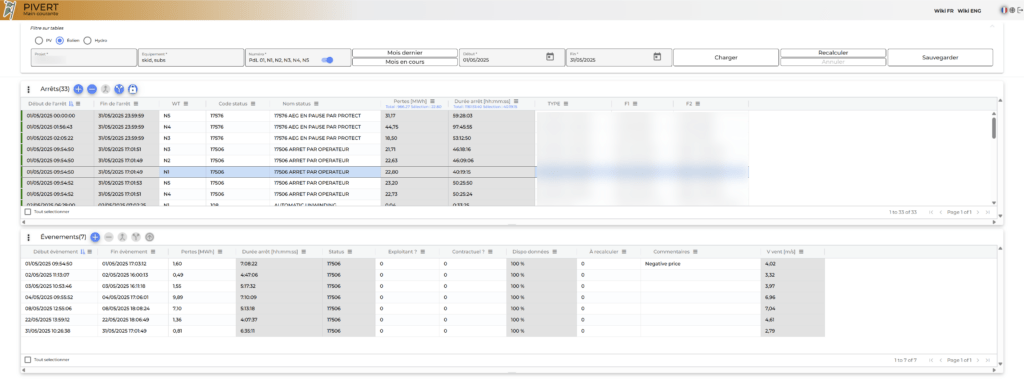The image size is (1024, 380).
Task: Click the save-lock icon beside Arrêts(33)
Action: tap(133, 89)
